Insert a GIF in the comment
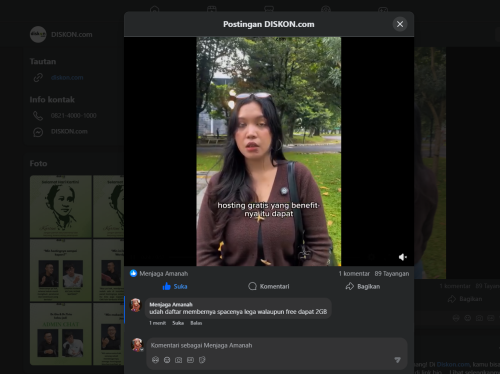This screenshot has width=500, height=374. click(190, 360)
